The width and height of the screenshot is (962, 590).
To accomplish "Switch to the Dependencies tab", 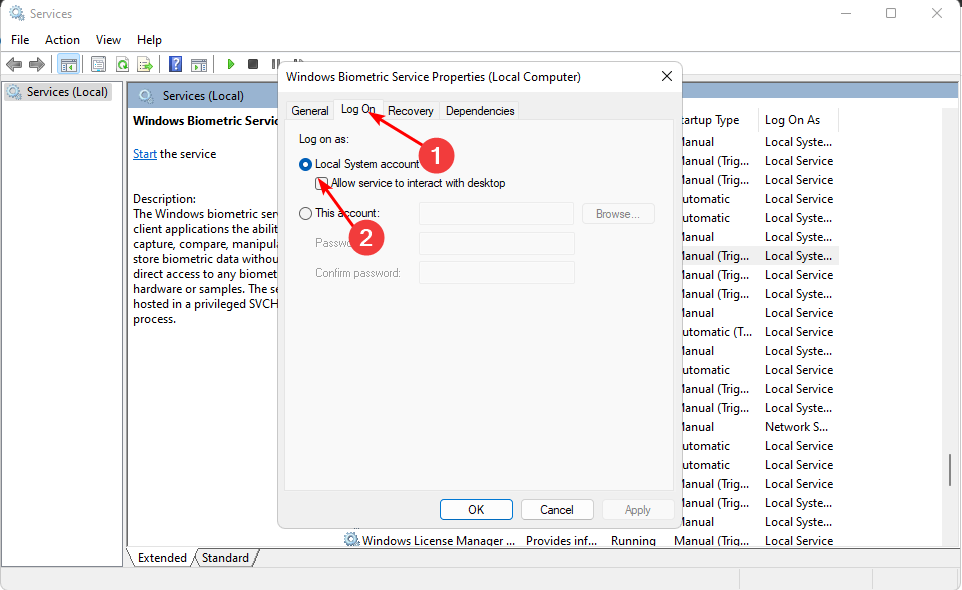I will pos(480,111).
